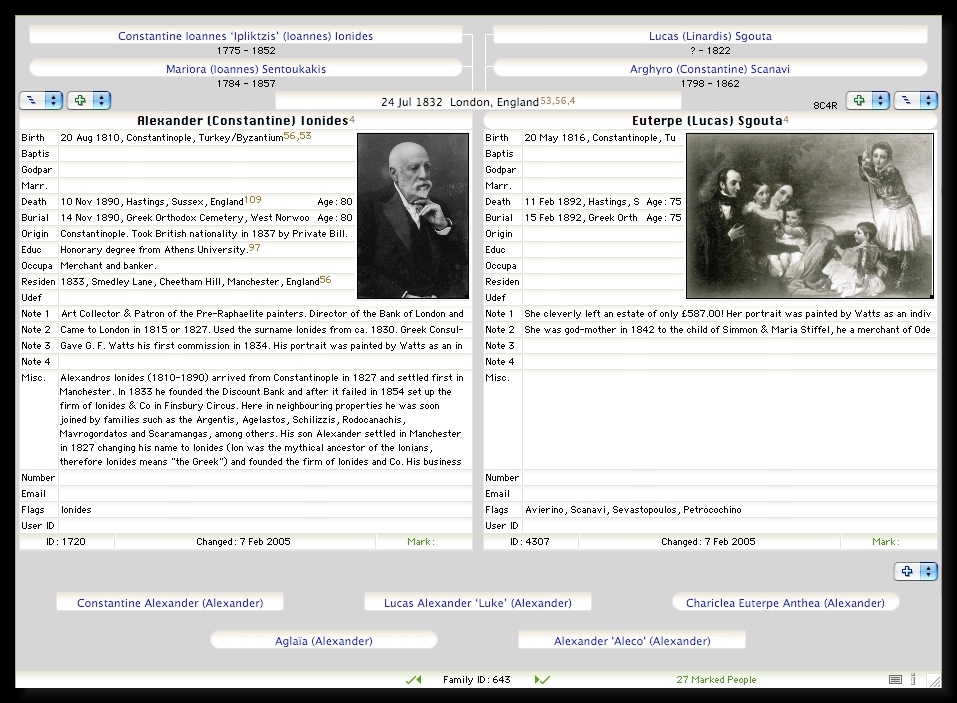Open wife's spouse list popup at far right
The image size is (957, 703).
click(915, 101)
